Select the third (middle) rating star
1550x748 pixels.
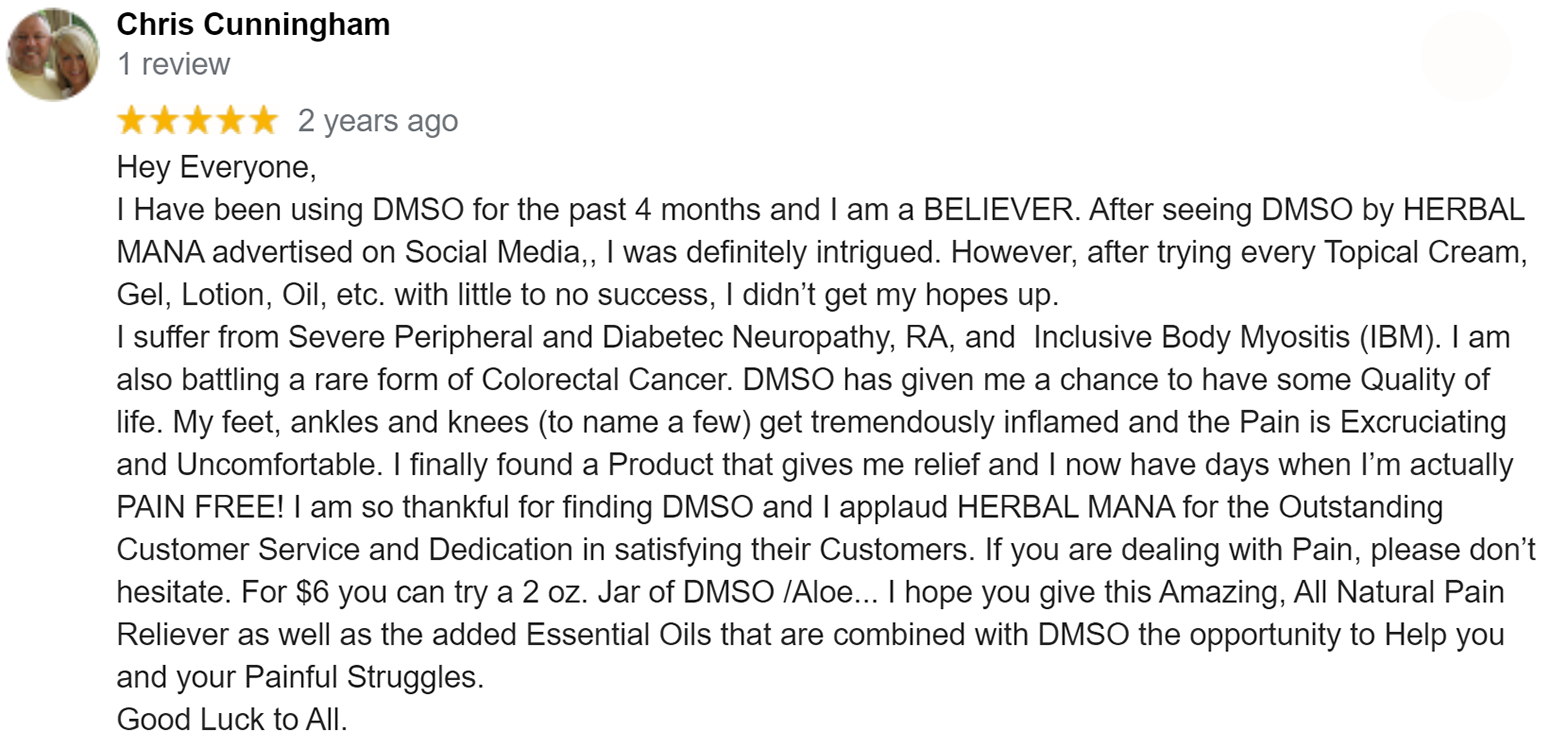point(198,121)
